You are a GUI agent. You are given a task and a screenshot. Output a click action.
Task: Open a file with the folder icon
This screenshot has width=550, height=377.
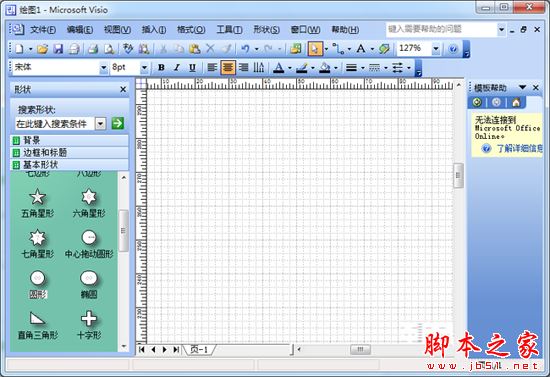click(x=43, y=49)
